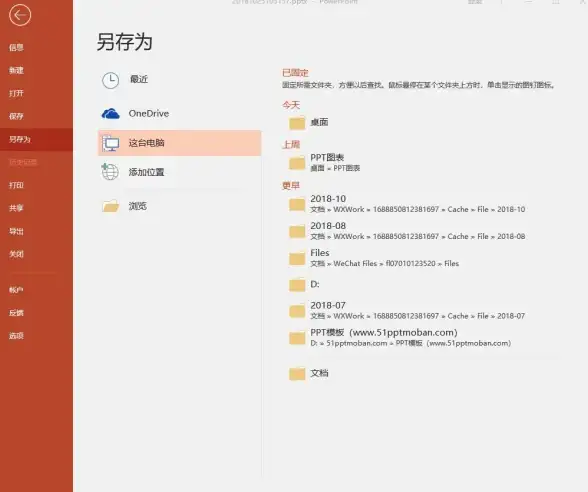Click the path ending in File » 2018-07

click(418, 316)
